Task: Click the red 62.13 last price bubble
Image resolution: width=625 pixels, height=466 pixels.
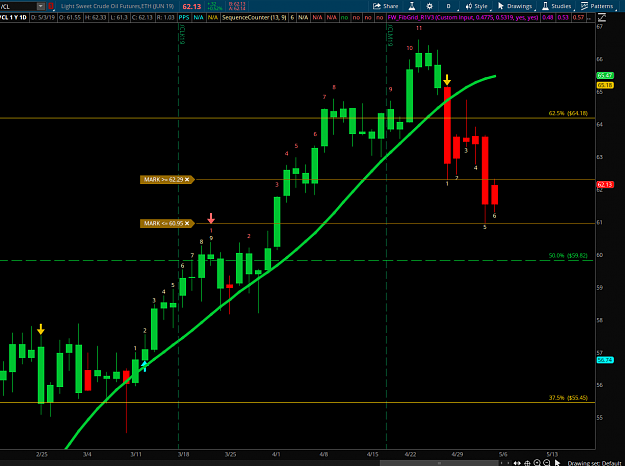Action: pos(605,184)
